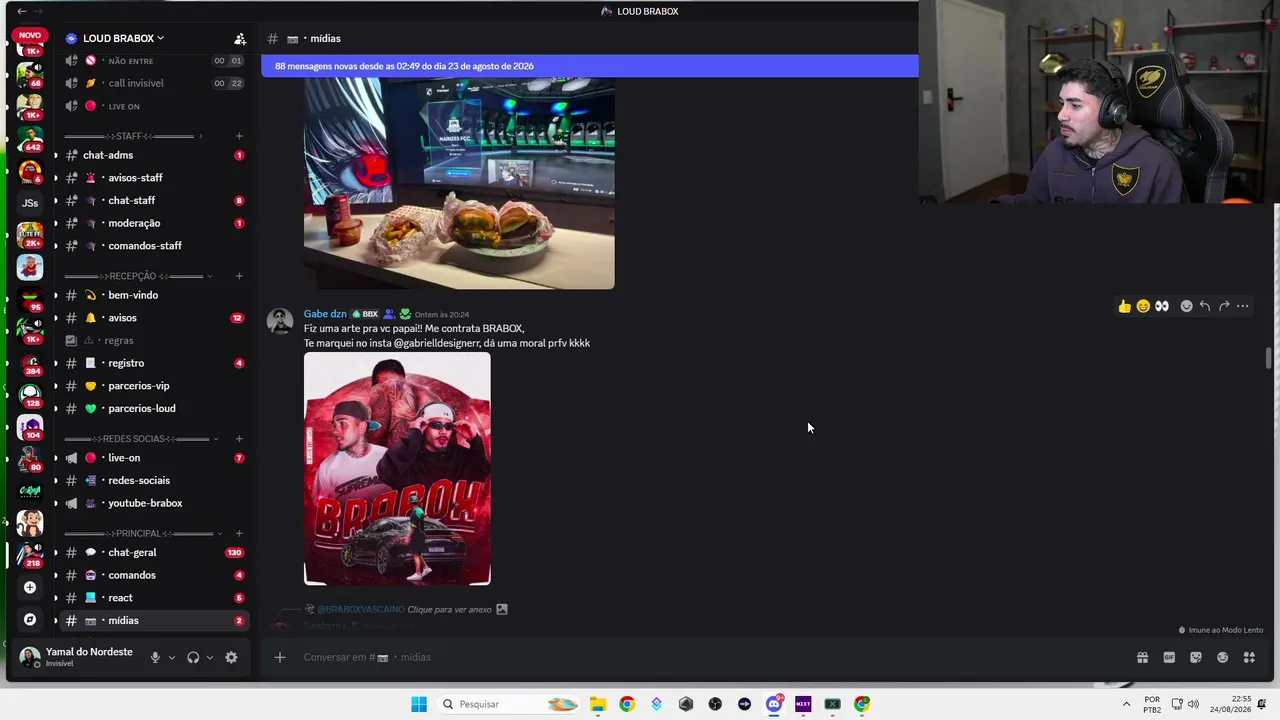The width and height of the screenshot is (1280, 720).
Task: Add a channel to the PRINCIPAL category
Action: 239,533
